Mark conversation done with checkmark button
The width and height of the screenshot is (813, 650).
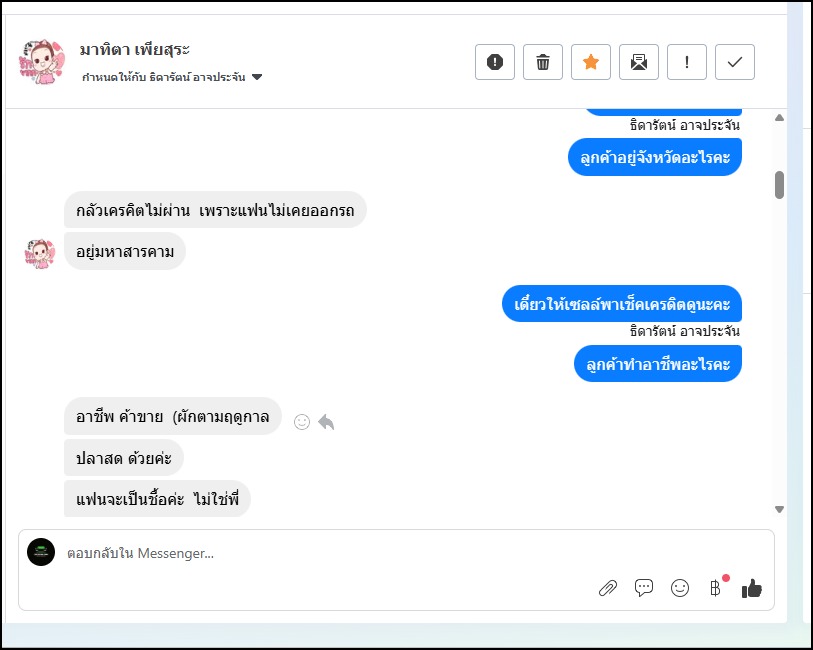coord(735,62)
